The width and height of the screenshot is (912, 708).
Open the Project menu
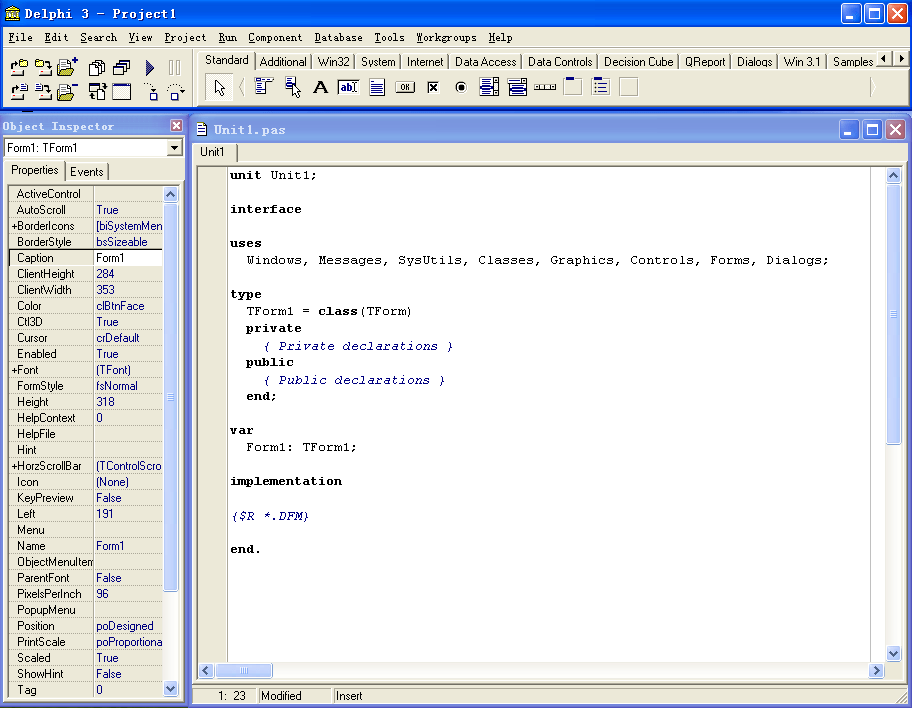pos(185,37)
